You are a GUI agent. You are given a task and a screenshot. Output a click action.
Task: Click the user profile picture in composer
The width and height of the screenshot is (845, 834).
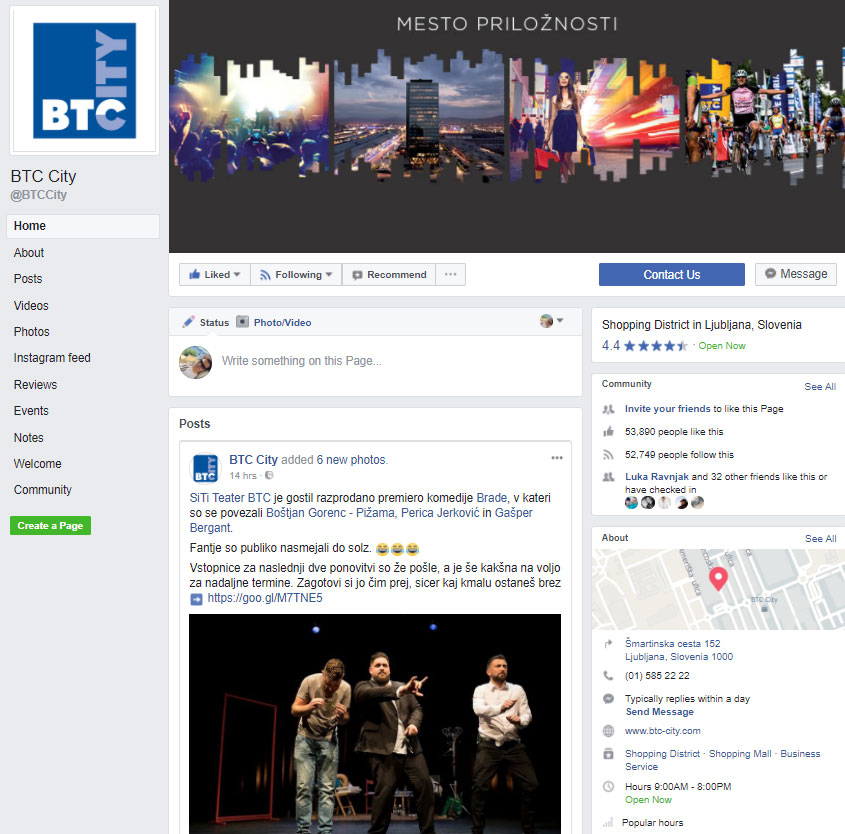pyautogui.click(x=195, y=362)
